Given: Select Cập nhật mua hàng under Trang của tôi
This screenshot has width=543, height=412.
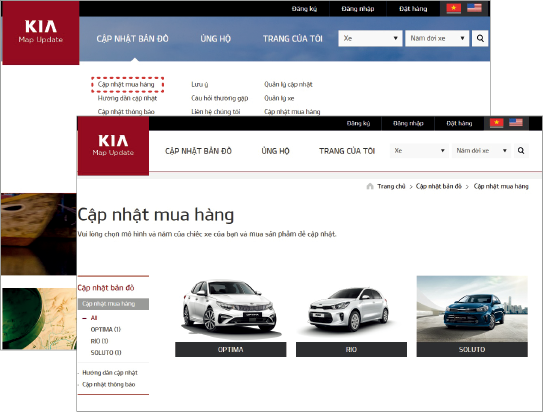Looking at the screenshot, I should tap(292, 111).
